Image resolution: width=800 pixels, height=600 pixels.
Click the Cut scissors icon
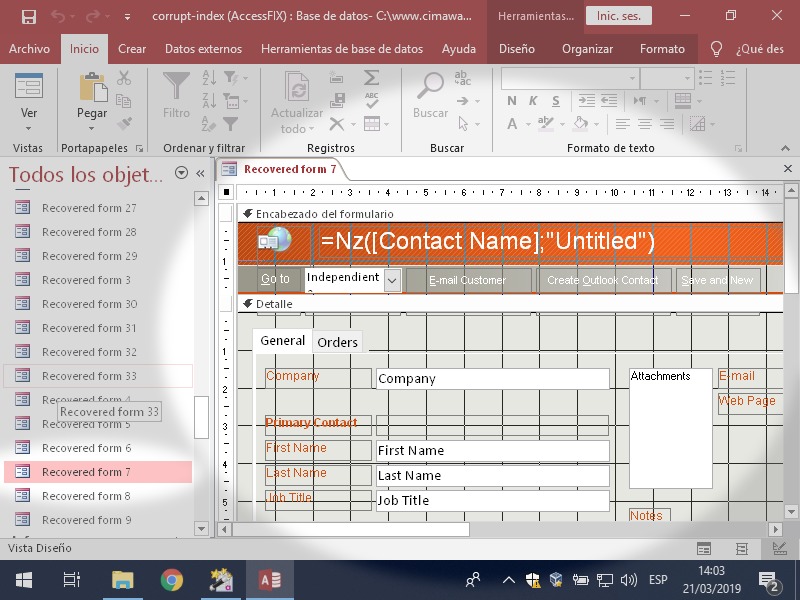(x=124, y=78)
